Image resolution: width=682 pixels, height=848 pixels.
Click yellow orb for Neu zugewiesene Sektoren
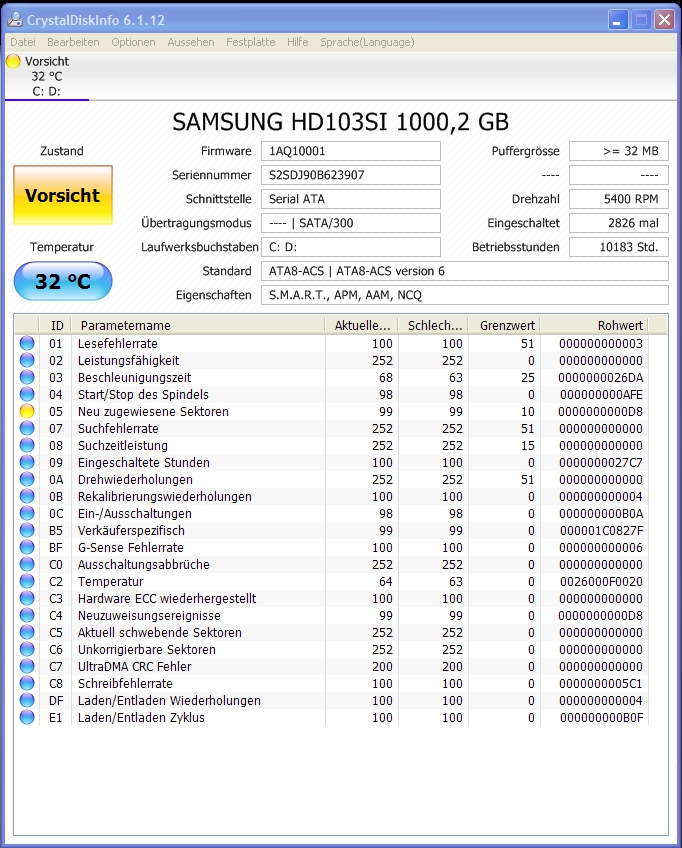click(27, 412)
